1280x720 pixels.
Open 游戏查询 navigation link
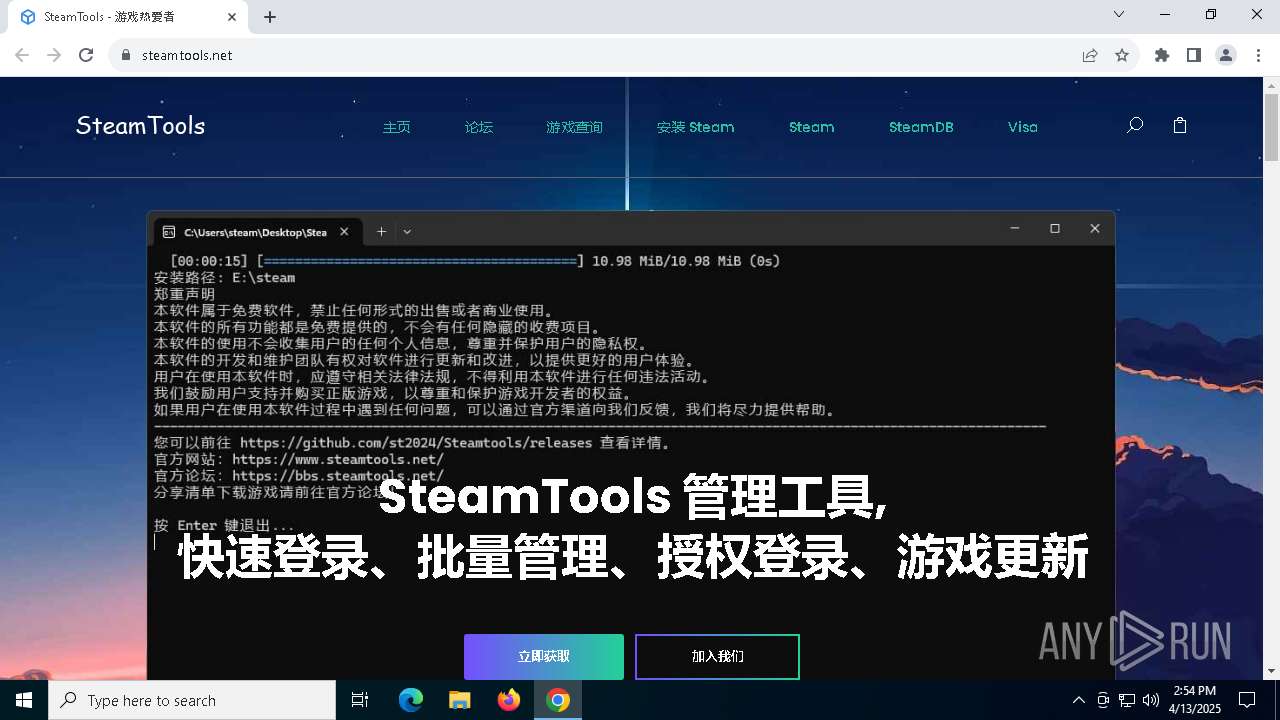(574, 127)
